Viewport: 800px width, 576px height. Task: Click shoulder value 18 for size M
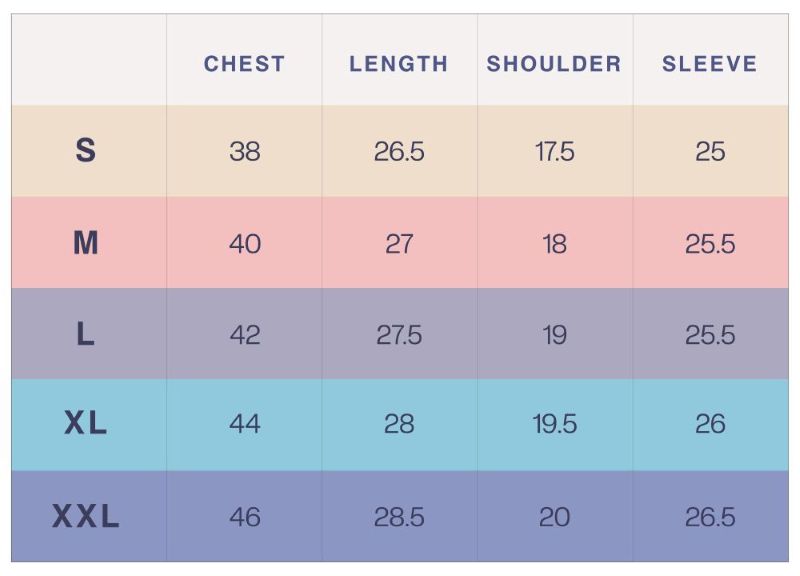coord(554,244)
